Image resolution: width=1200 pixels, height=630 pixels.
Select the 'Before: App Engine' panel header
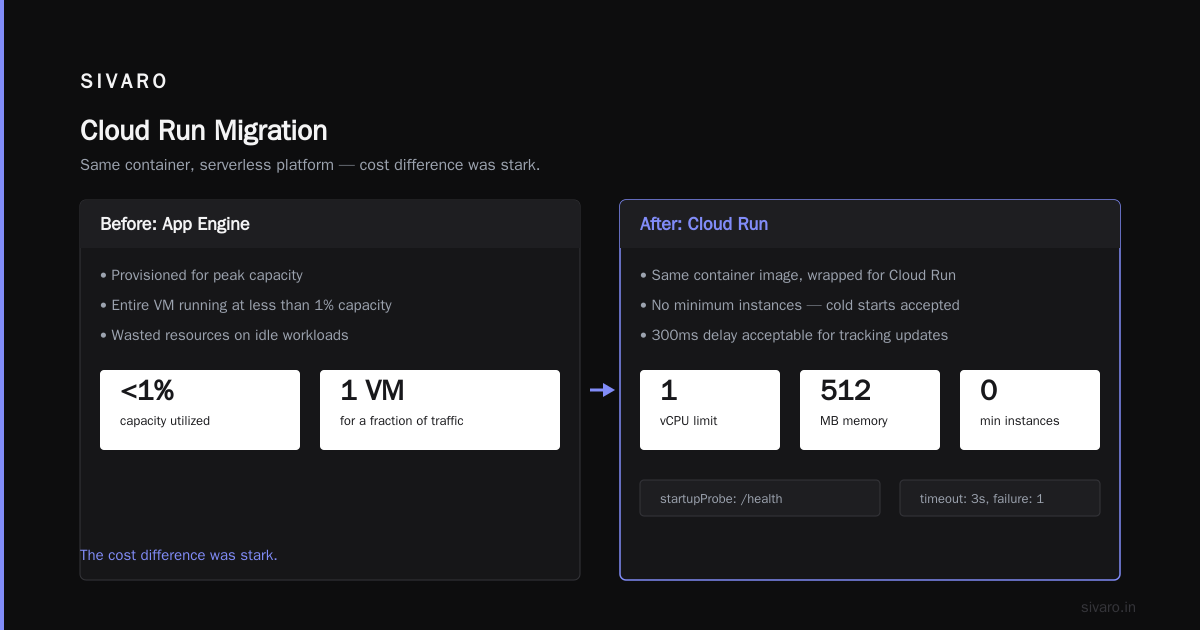330,224
